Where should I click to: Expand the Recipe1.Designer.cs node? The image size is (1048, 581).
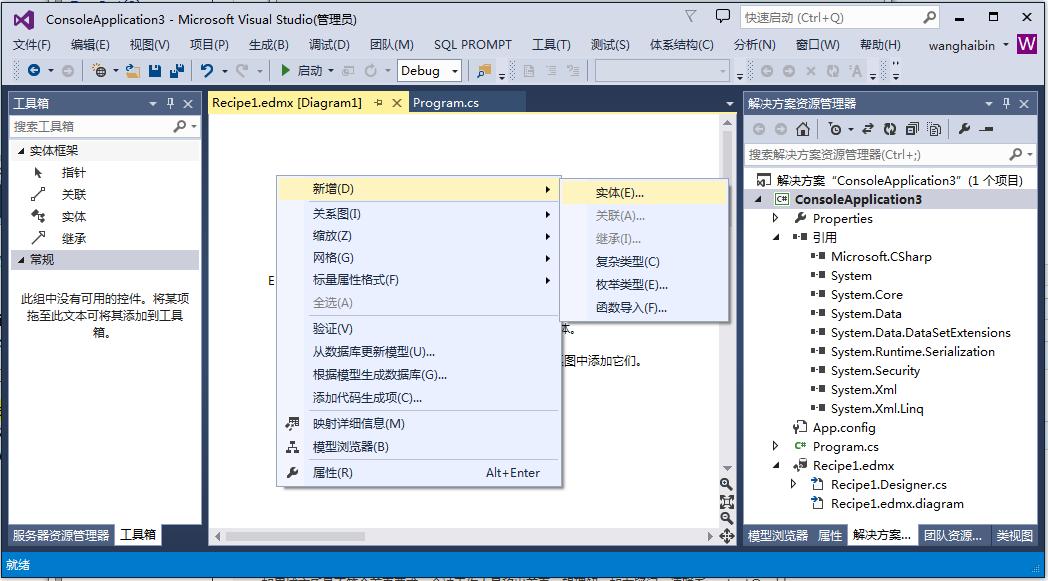point(793,484)
